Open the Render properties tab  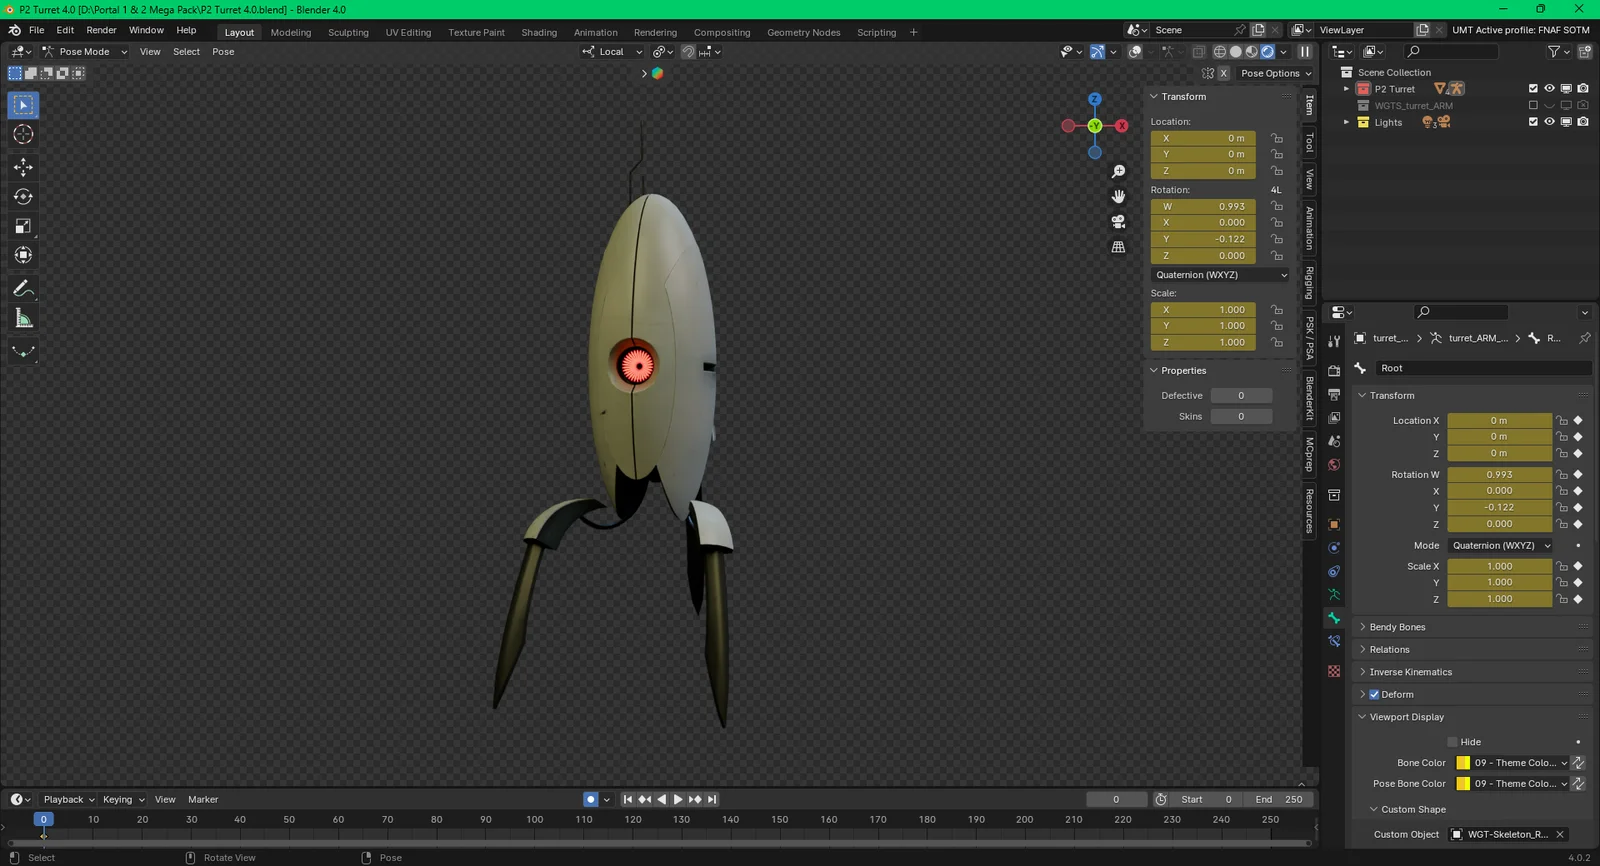1334,371
